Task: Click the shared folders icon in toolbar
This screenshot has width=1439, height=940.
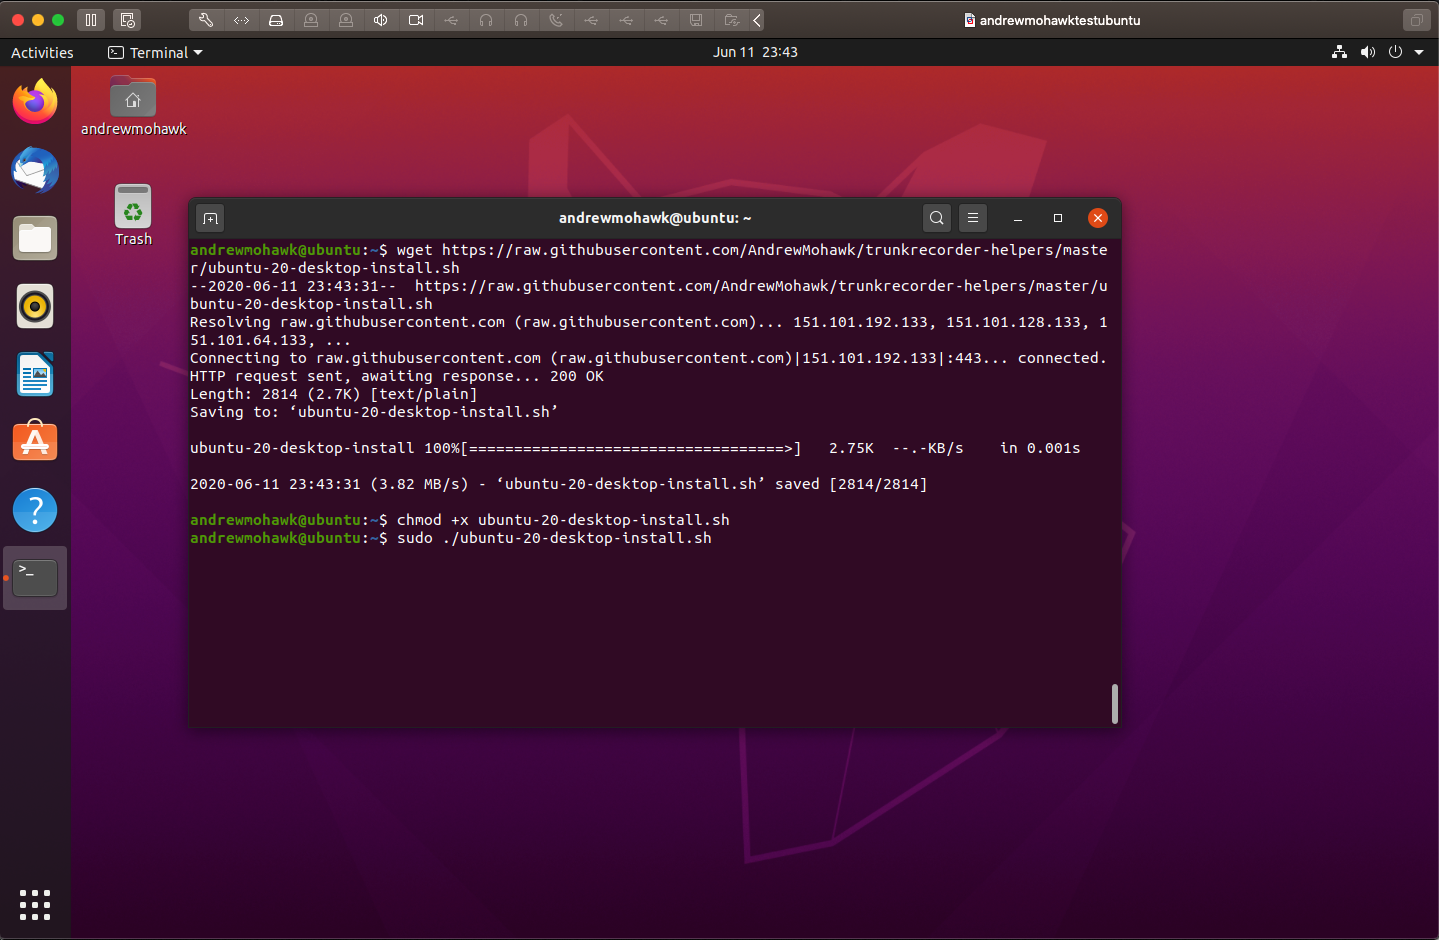Action: (731, 20)
